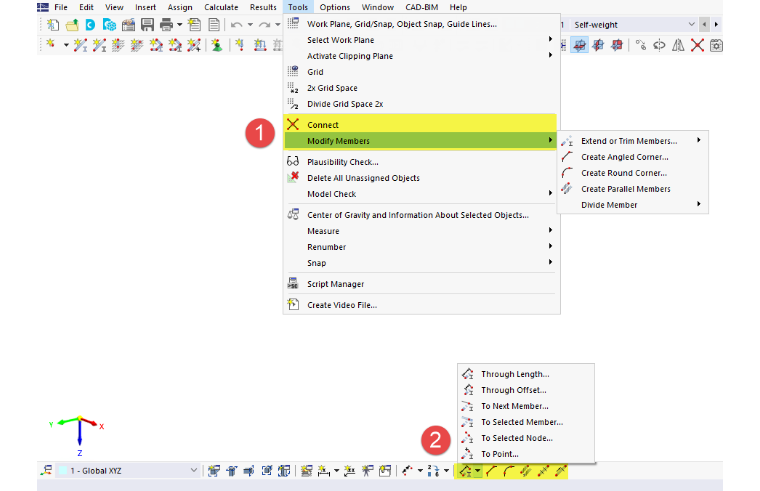Open the Edit menu

click(x=86, y=7)
